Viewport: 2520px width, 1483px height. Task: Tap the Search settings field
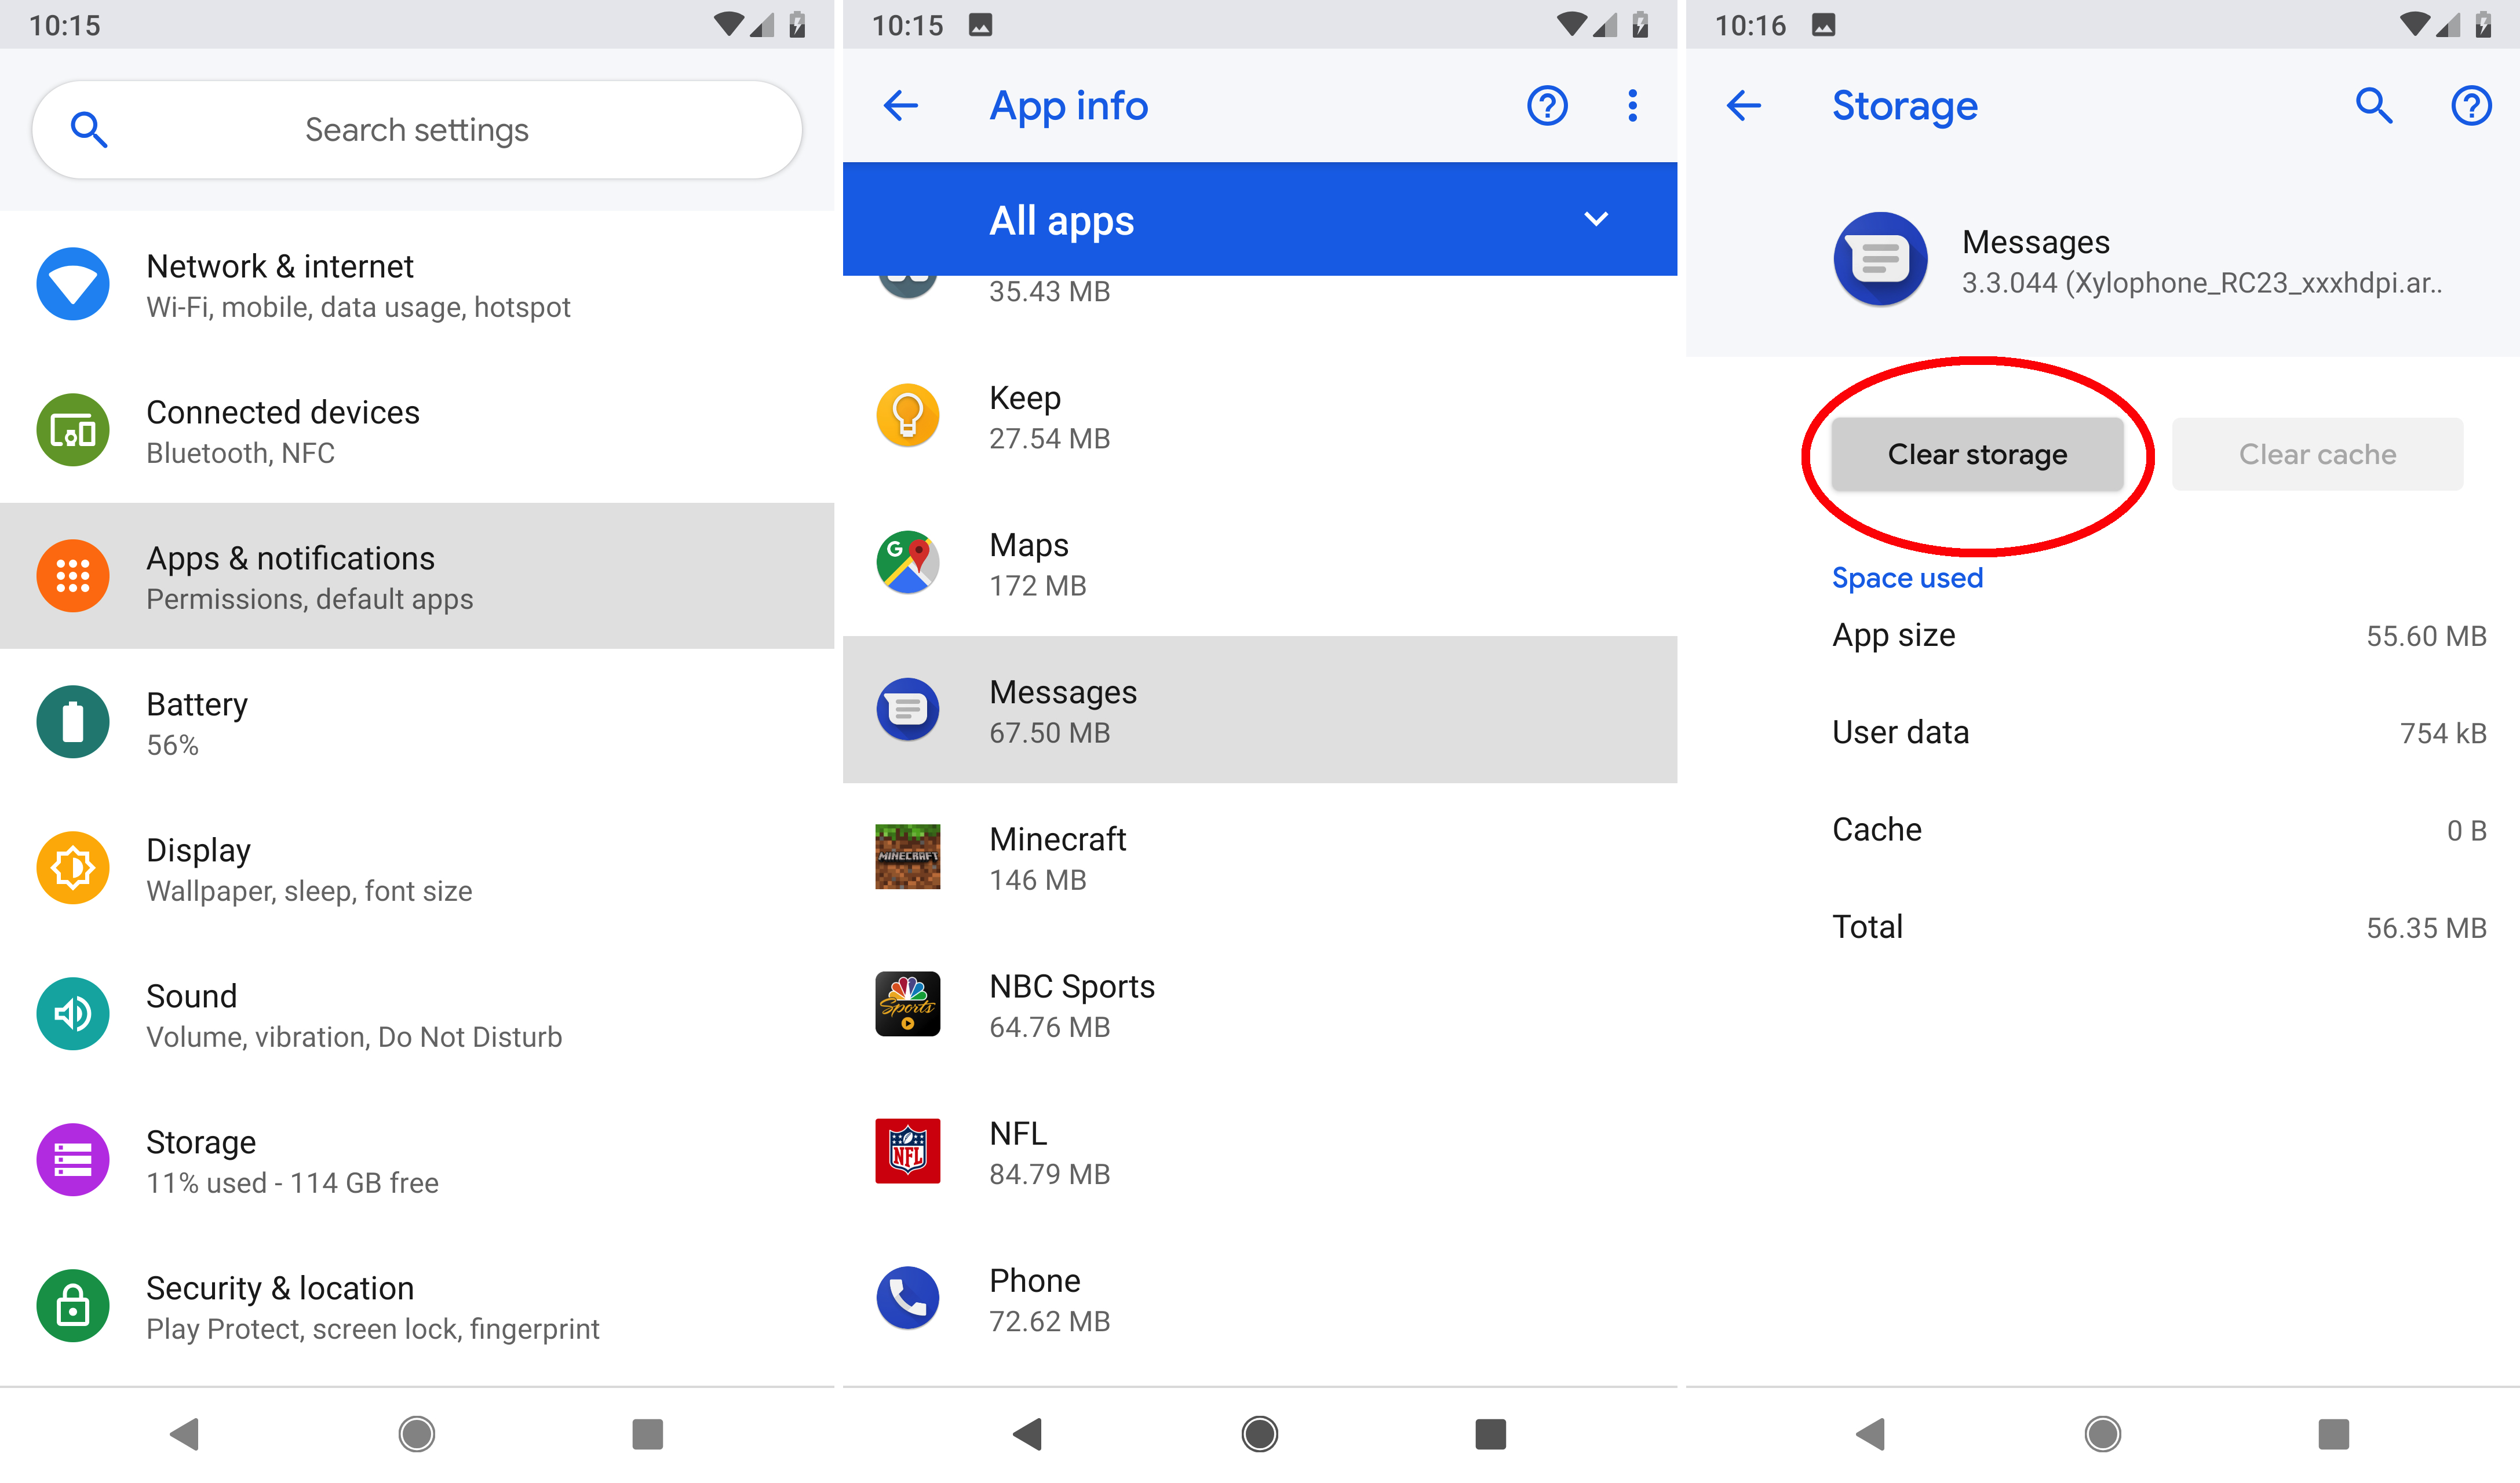[x=417, y=130]
